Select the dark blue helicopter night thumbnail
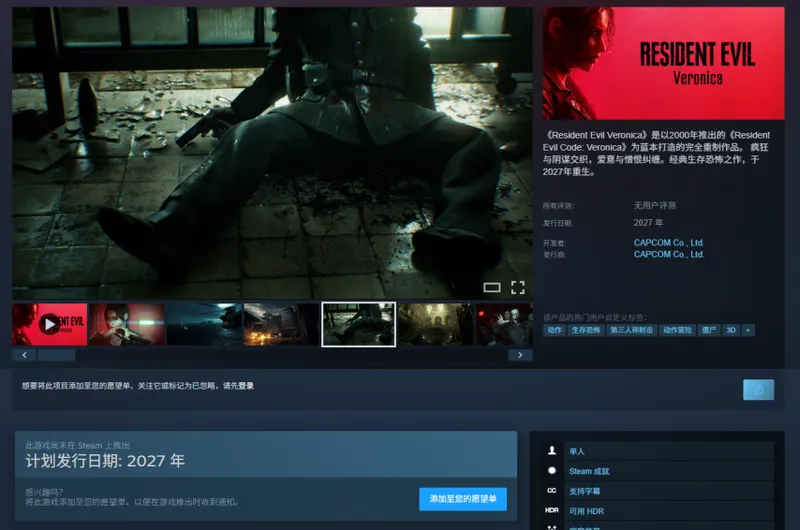 pos(204,324)
